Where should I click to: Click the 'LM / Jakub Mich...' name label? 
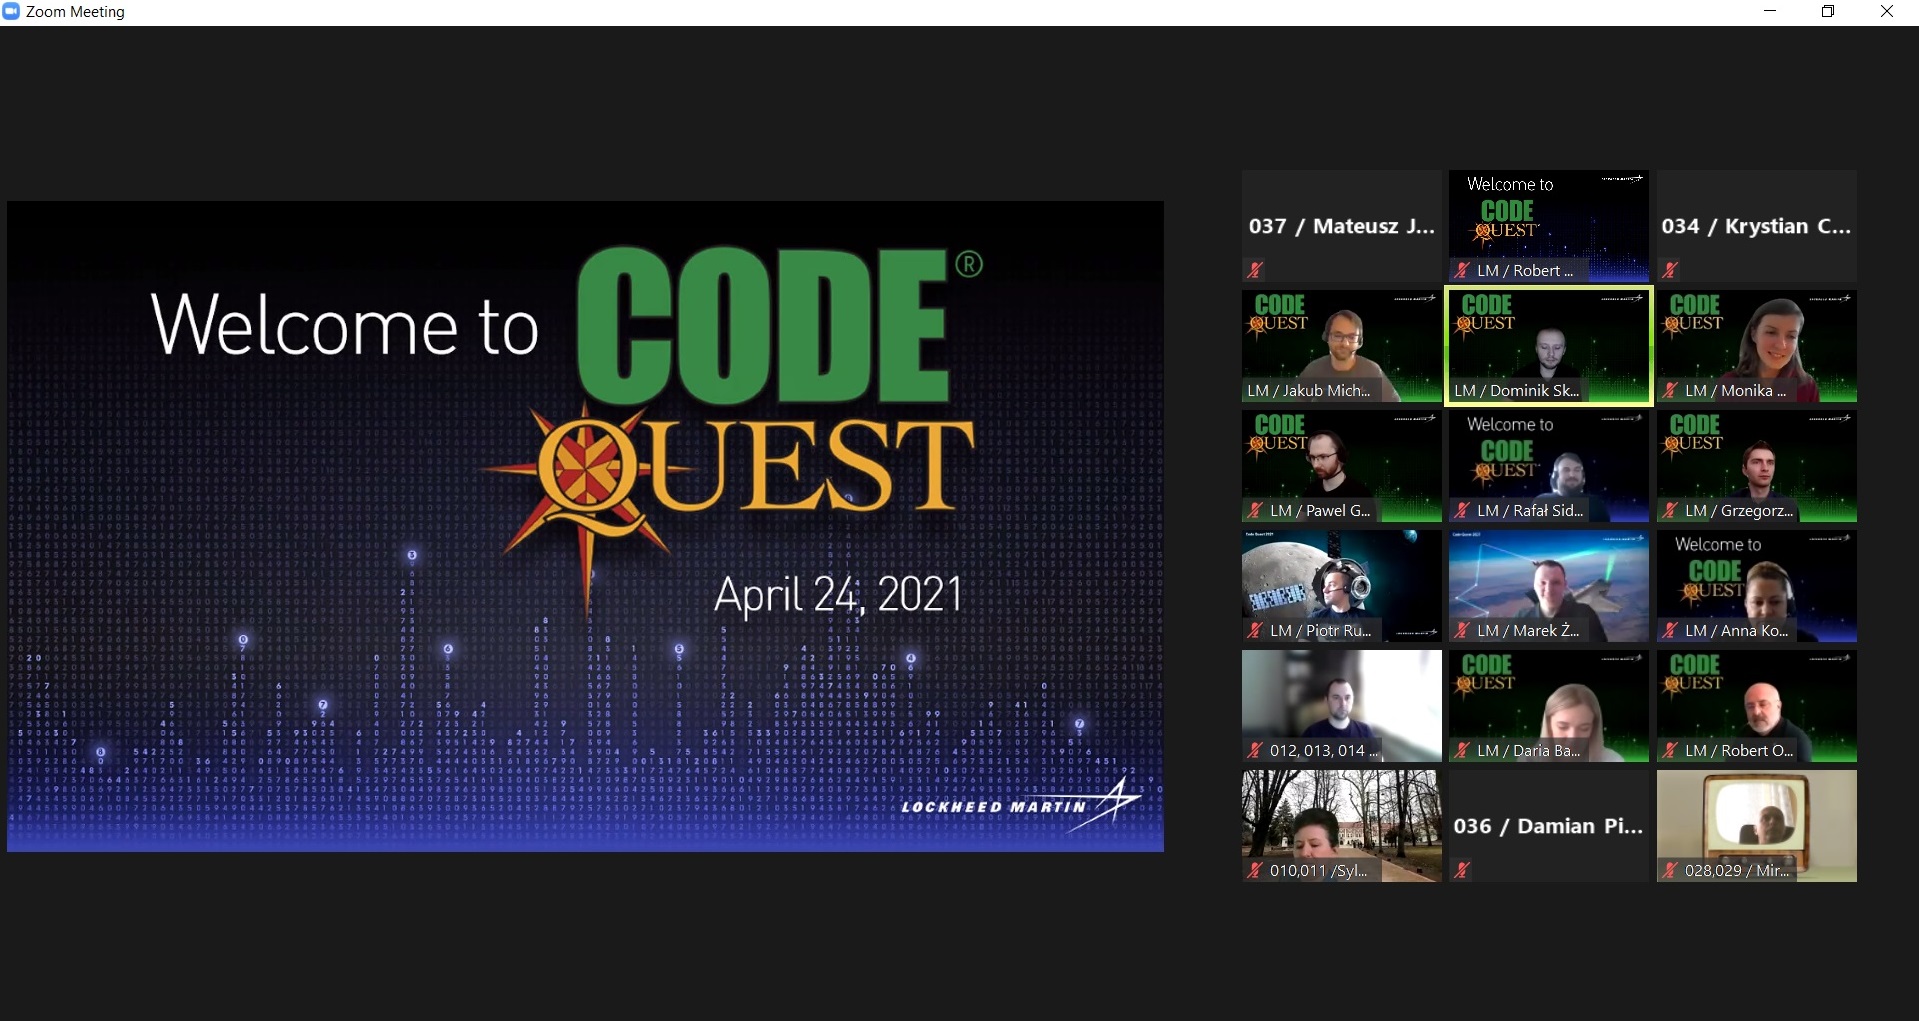[1309, 391]
